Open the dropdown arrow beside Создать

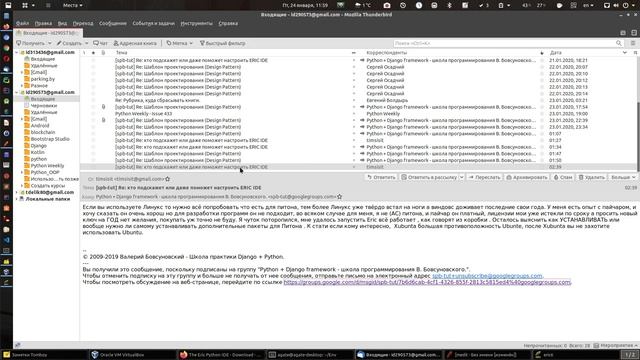pyautogui.click(x=86, y=43)
